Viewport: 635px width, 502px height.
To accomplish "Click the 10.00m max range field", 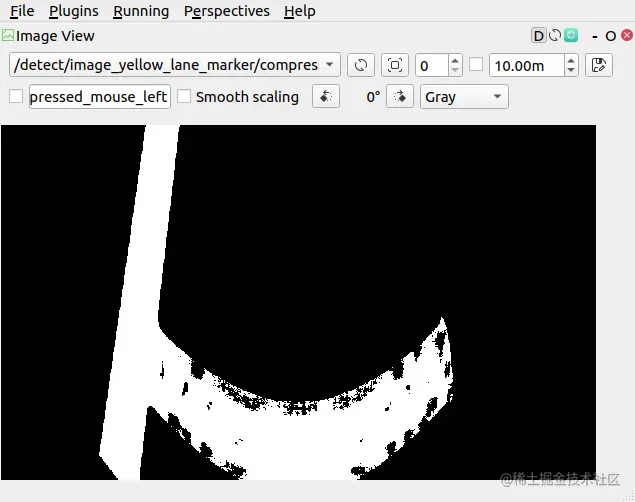I will (527, 65).
